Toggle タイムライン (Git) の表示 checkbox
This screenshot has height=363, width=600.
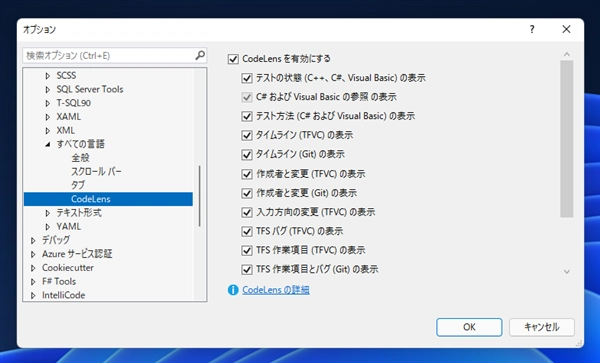click(x=247, y=155)
